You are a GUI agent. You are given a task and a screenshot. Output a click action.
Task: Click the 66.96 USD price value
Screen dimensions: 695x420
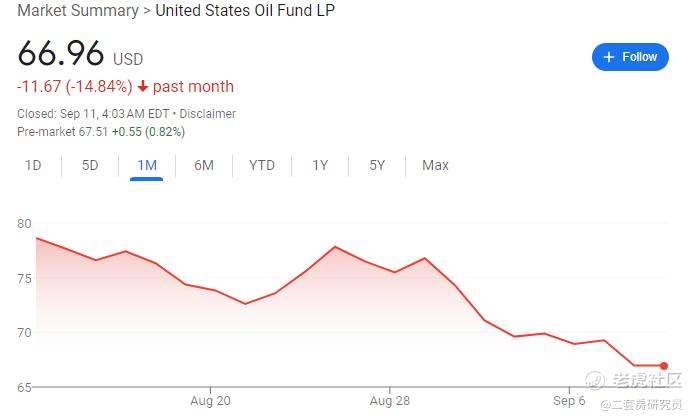coord(62,55)
